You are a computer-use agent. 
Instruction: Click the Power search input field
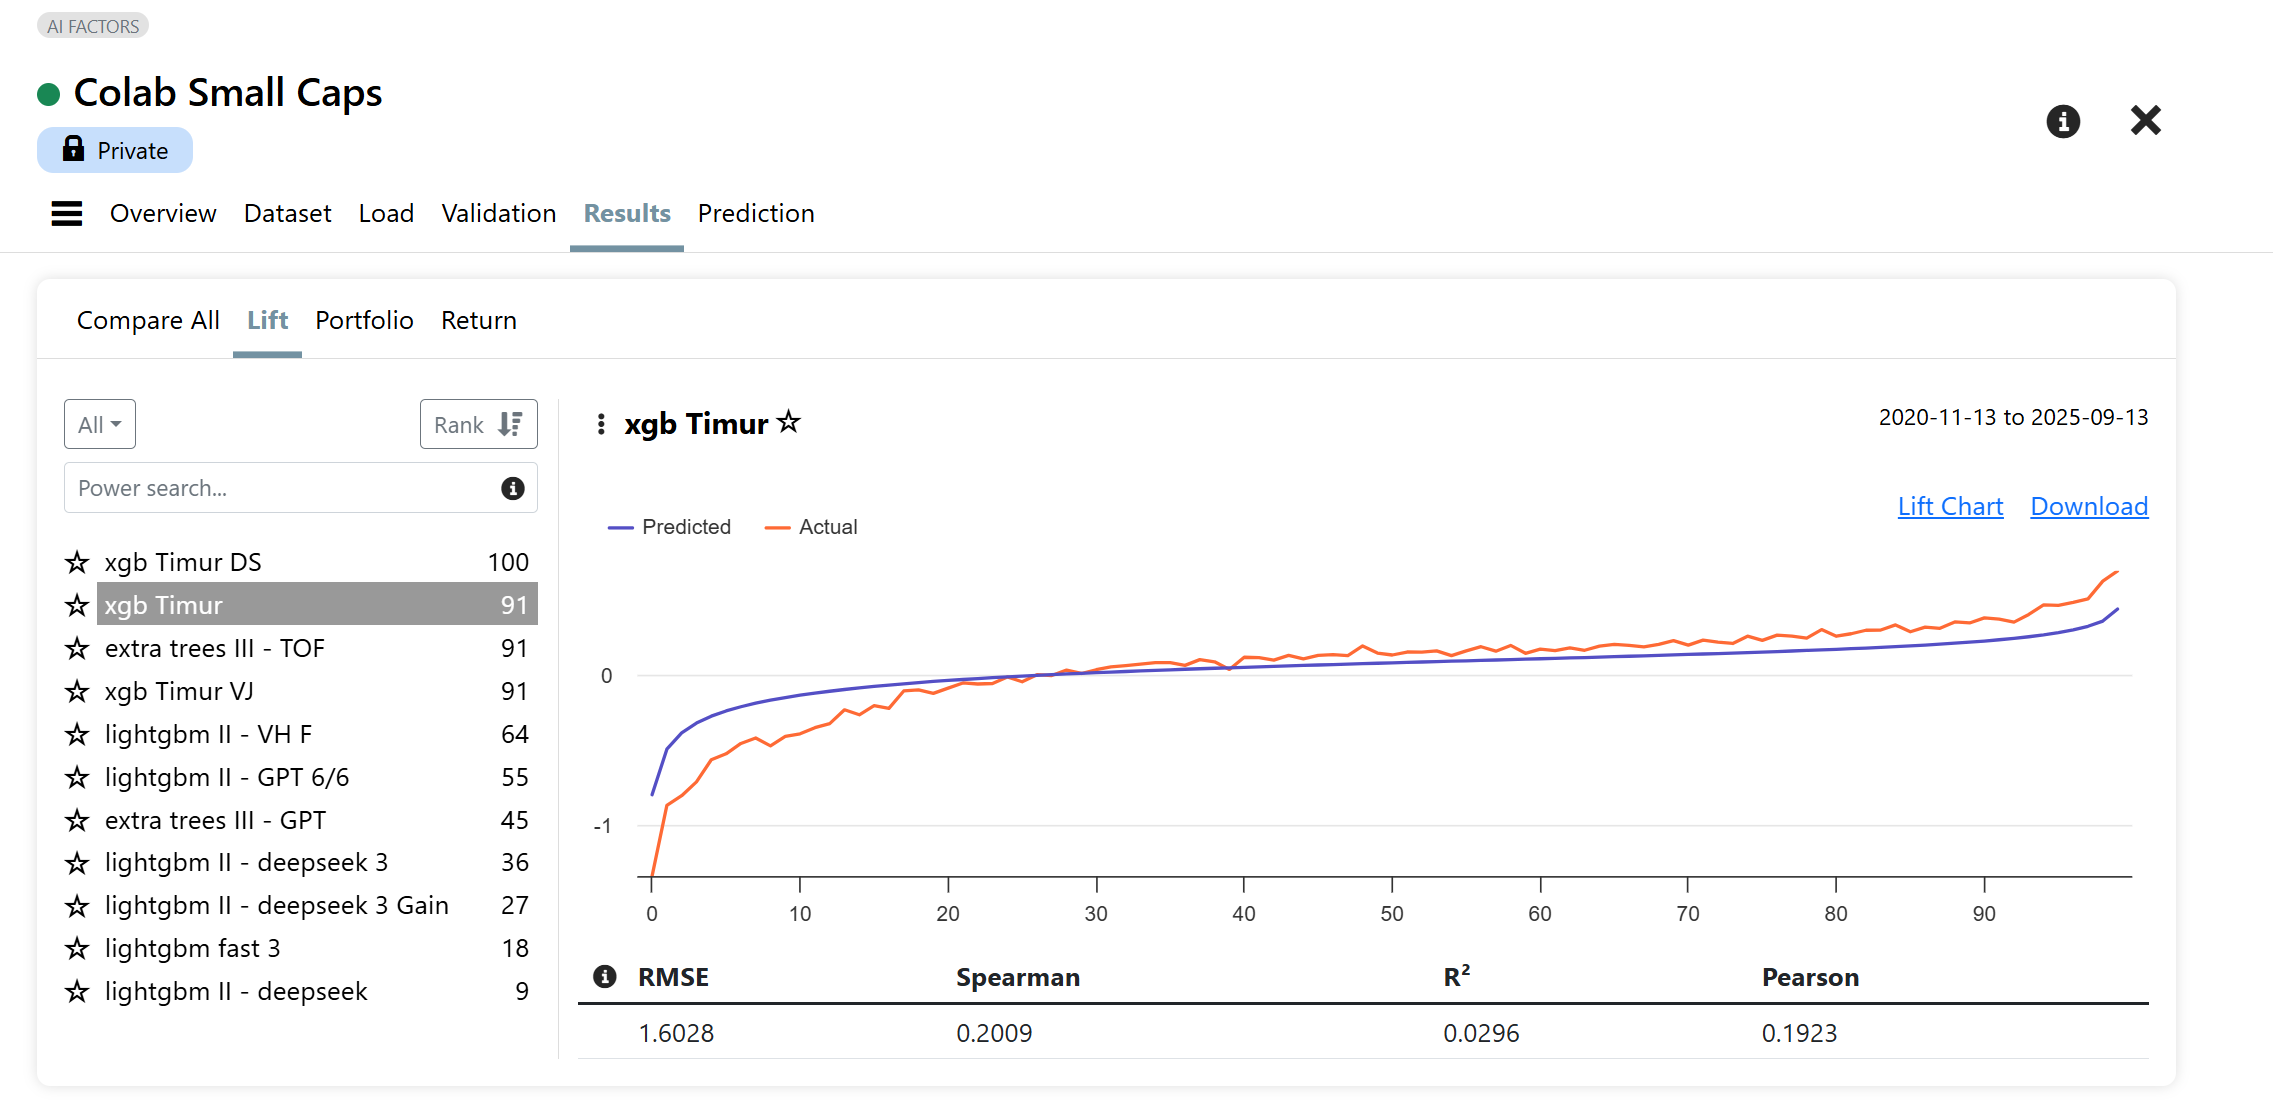point(280,489)
